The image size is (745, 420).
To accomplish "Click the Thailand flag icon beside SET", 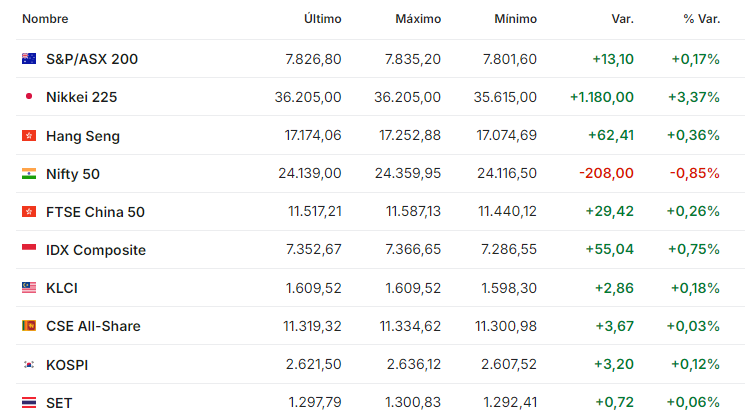I will coord(29,403).
